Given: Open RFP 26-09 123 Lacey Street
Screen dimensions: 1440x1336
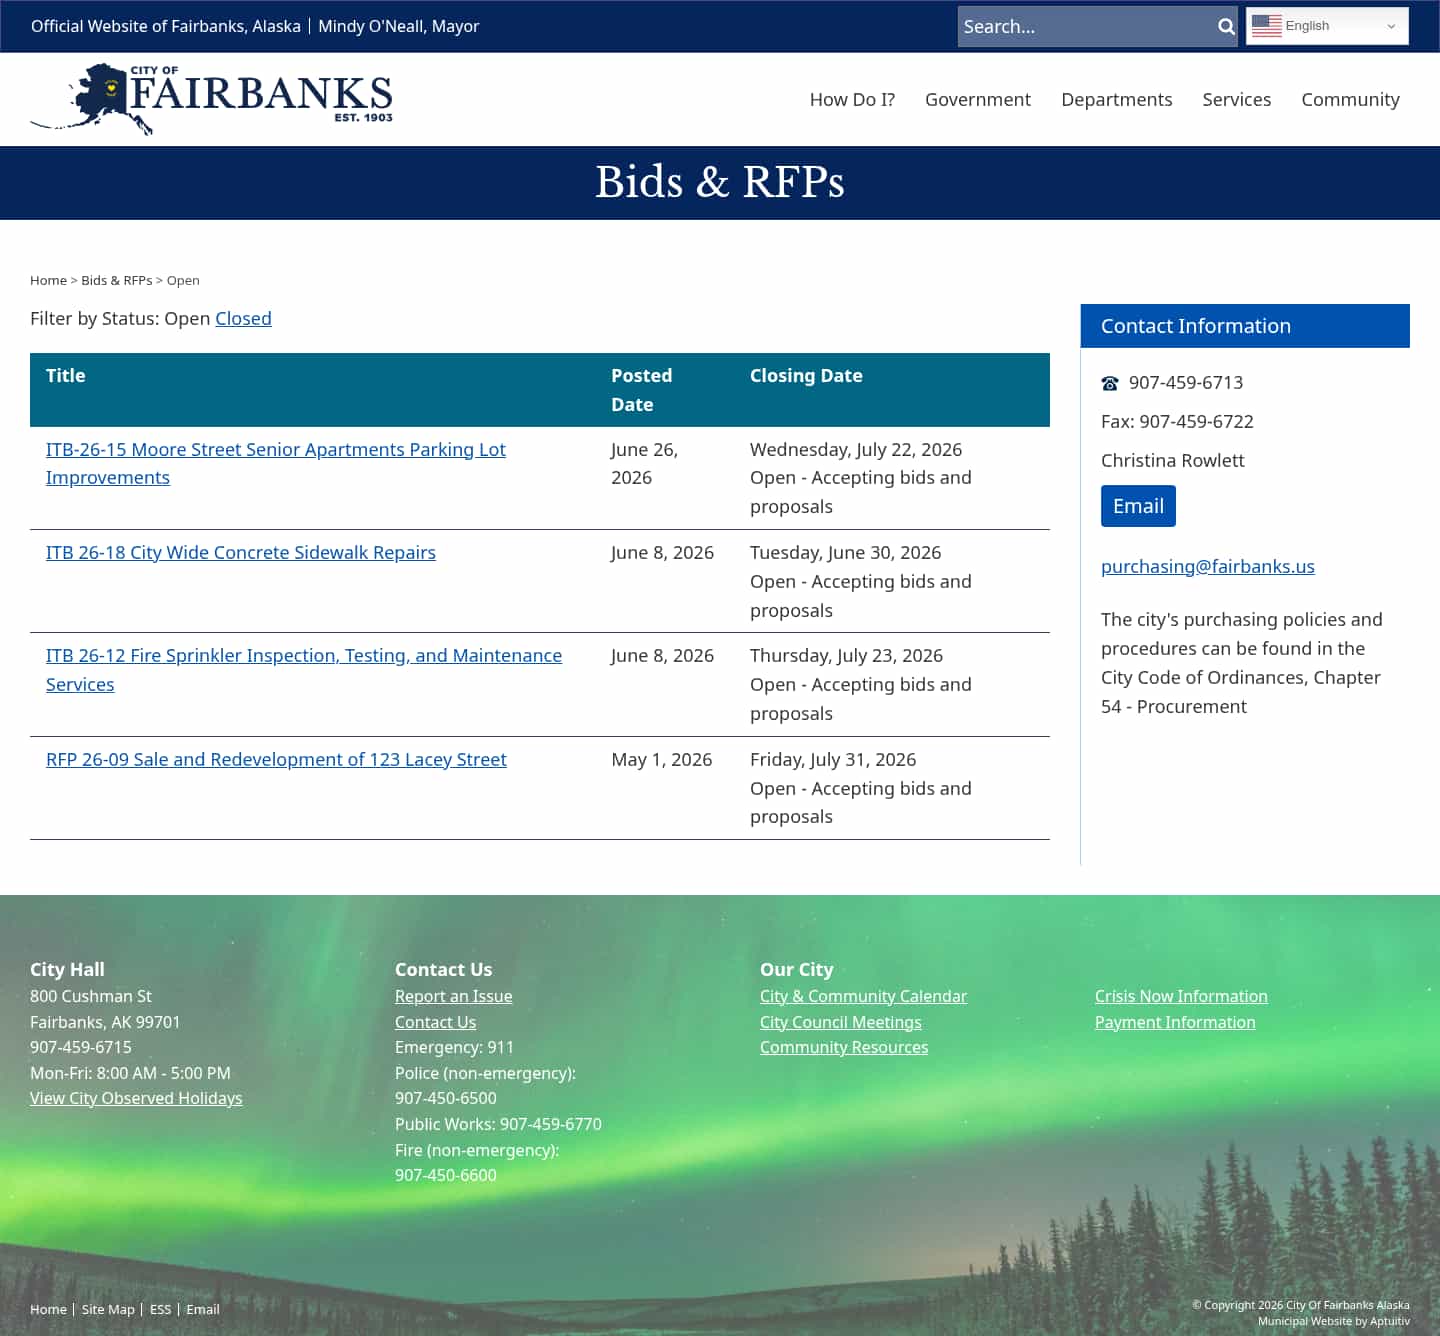Looking at the screenshot, I should pyautogui.click(x=276, y=760).
